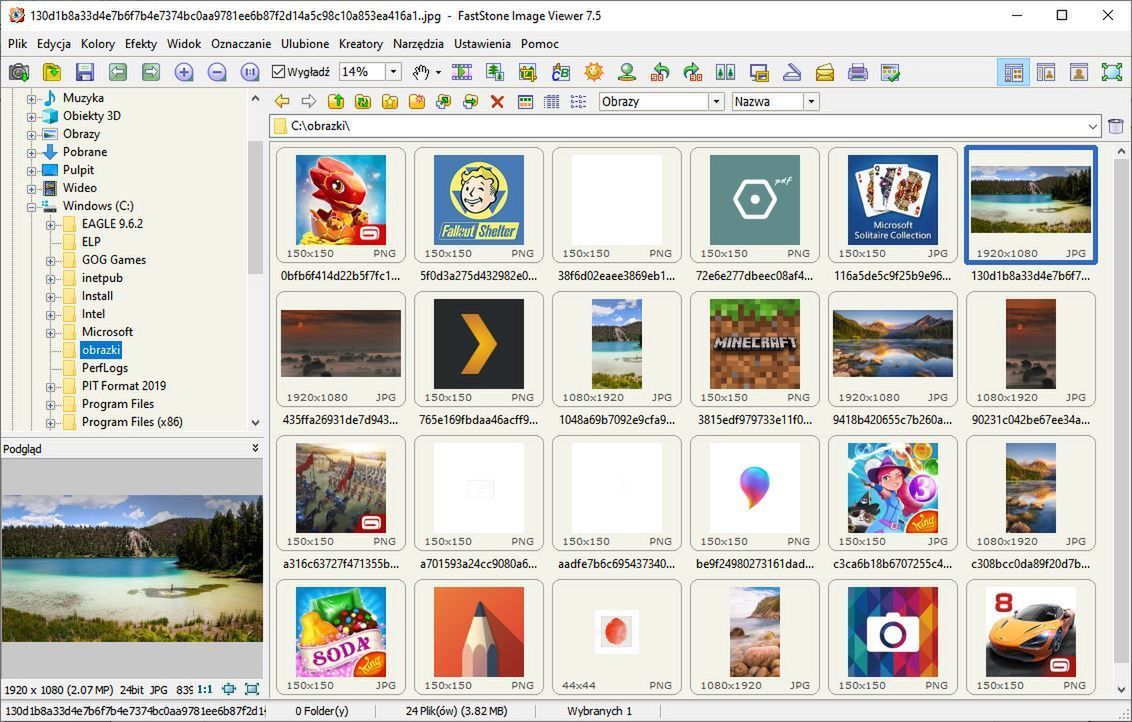Expand the Program Files tree node
This screenshot has height=722, width=1132.
pyautogui.click(x=51, y=404)
